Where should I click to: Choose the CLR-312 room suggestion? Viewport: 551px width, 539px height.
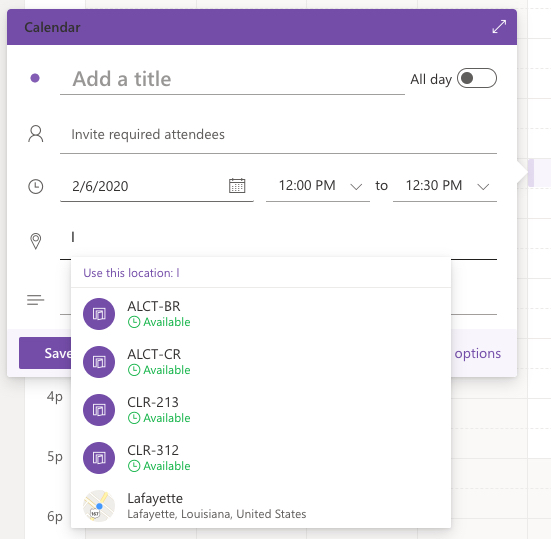coord(261,458)
